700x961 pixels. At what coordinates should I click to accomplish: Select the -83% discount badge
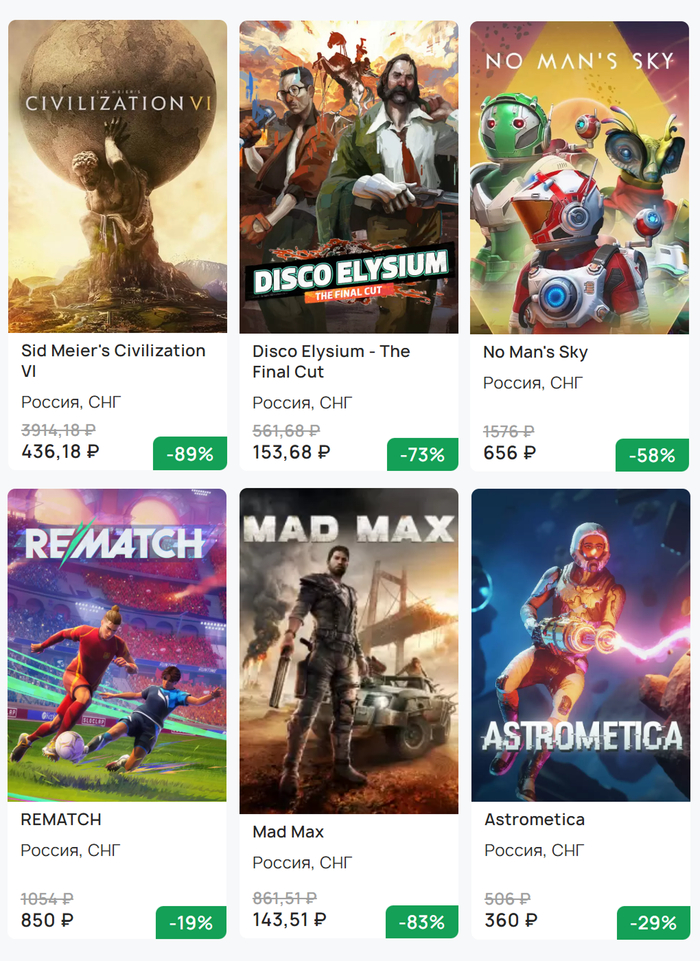point(422,922)
